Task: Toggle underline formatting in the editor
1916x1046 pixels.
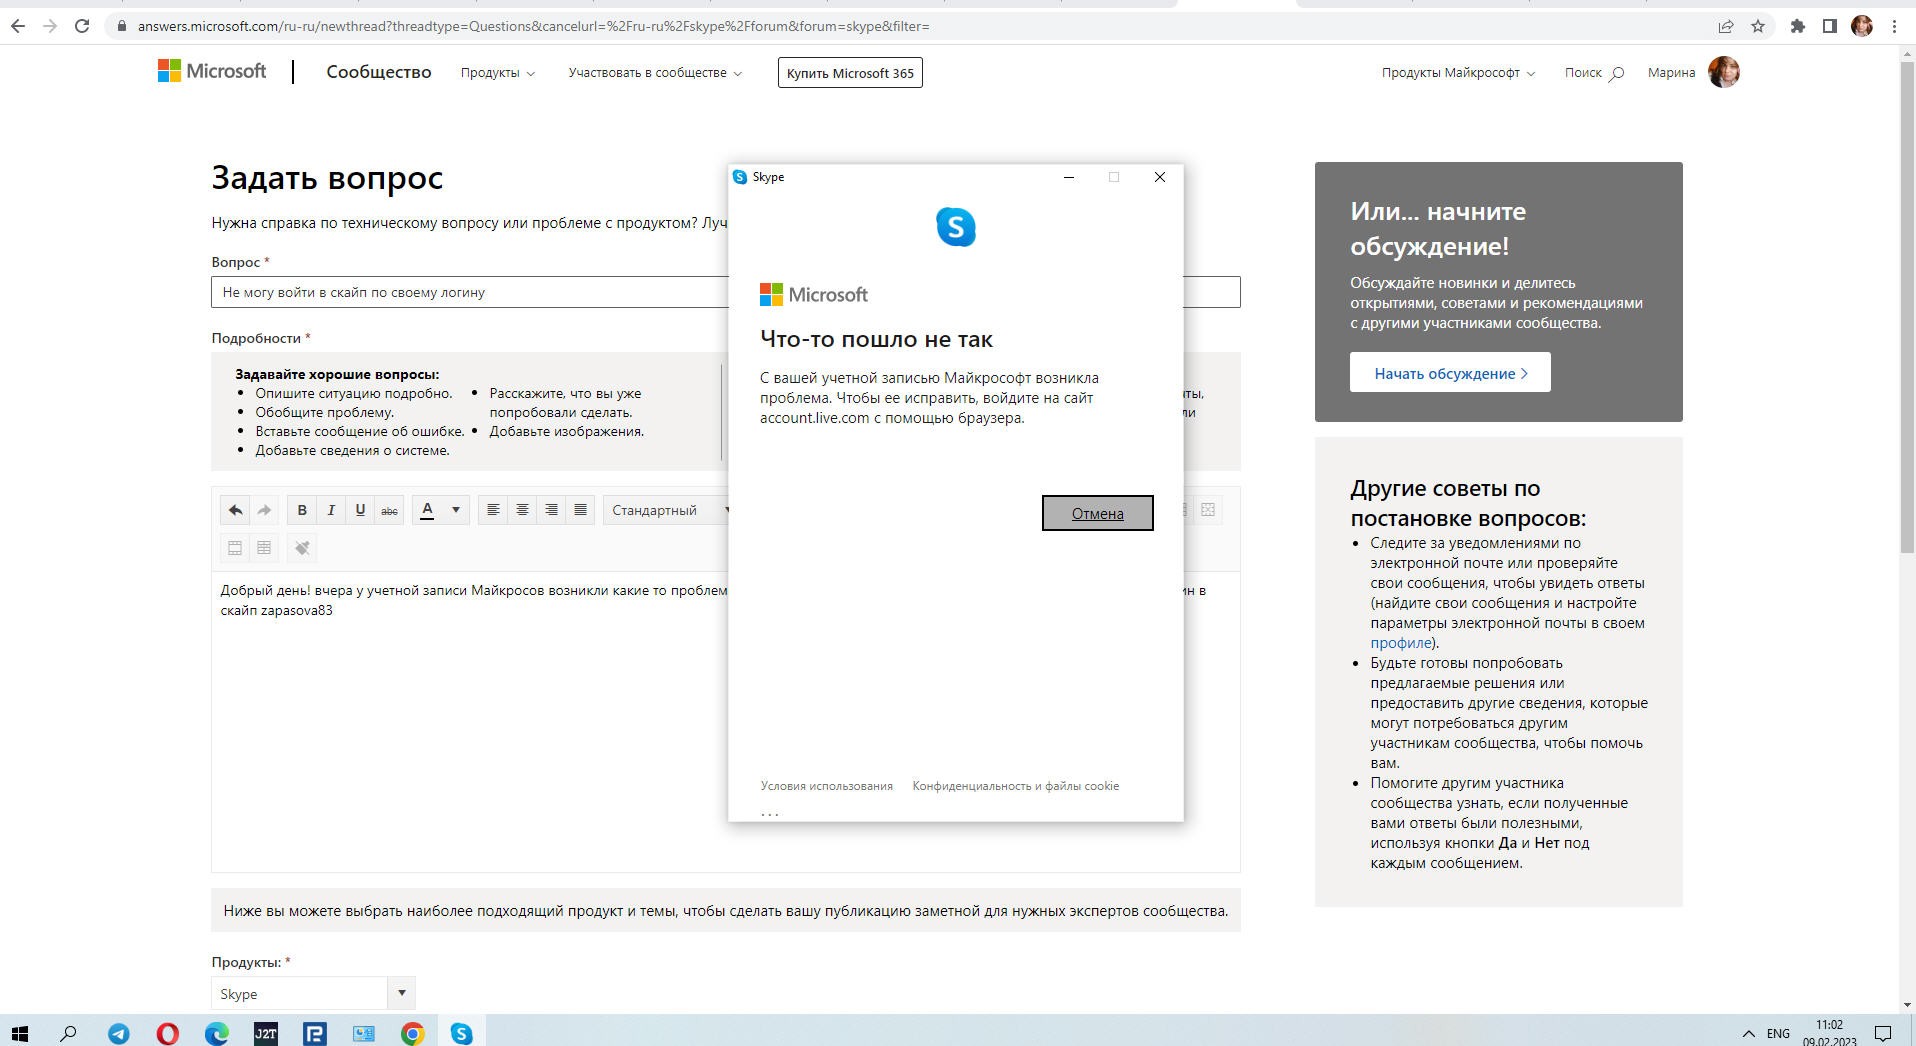Action: [x=360, y=510]
